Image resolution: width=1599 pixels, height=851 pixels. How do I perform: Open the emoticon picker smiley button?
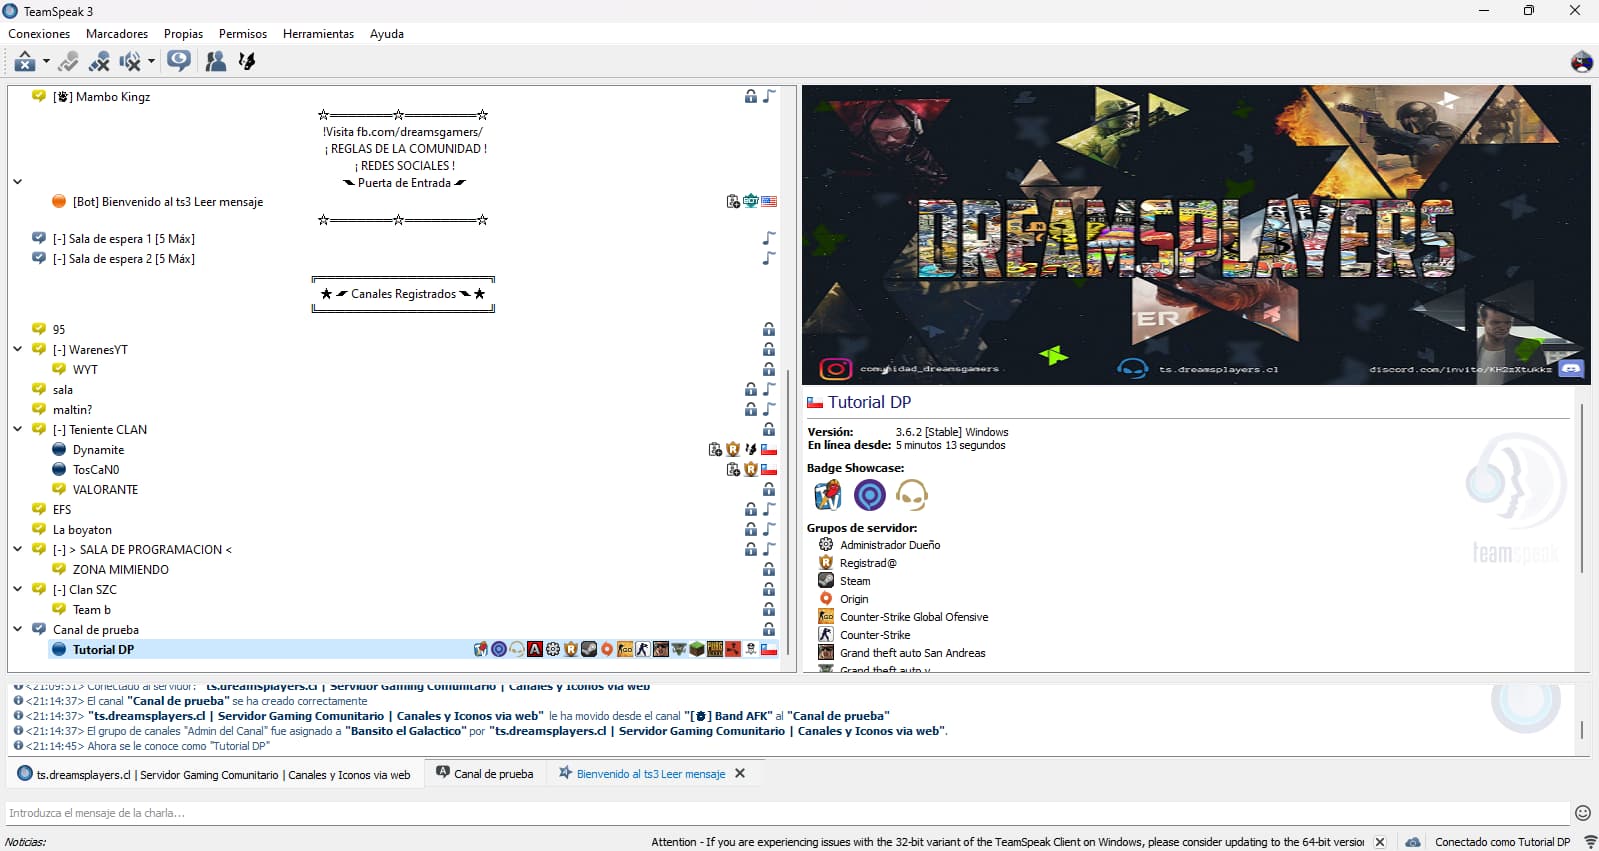pyautogui.click(x=1582, y=813)
